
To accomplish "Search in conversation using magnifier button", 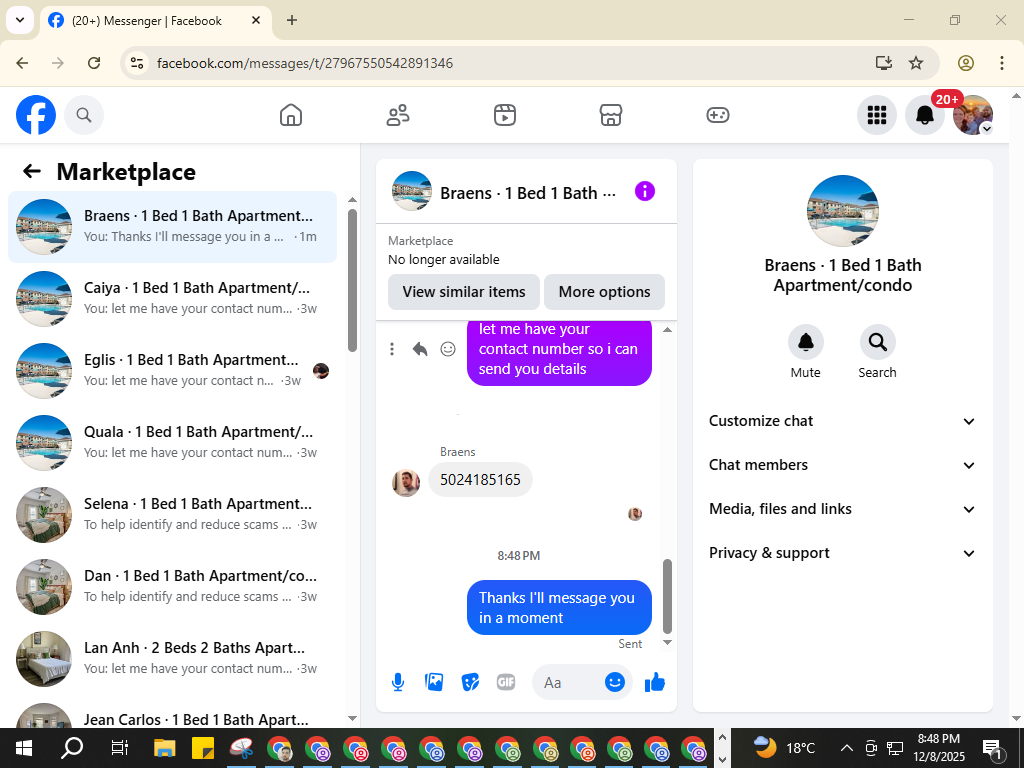I will point(877,342).
